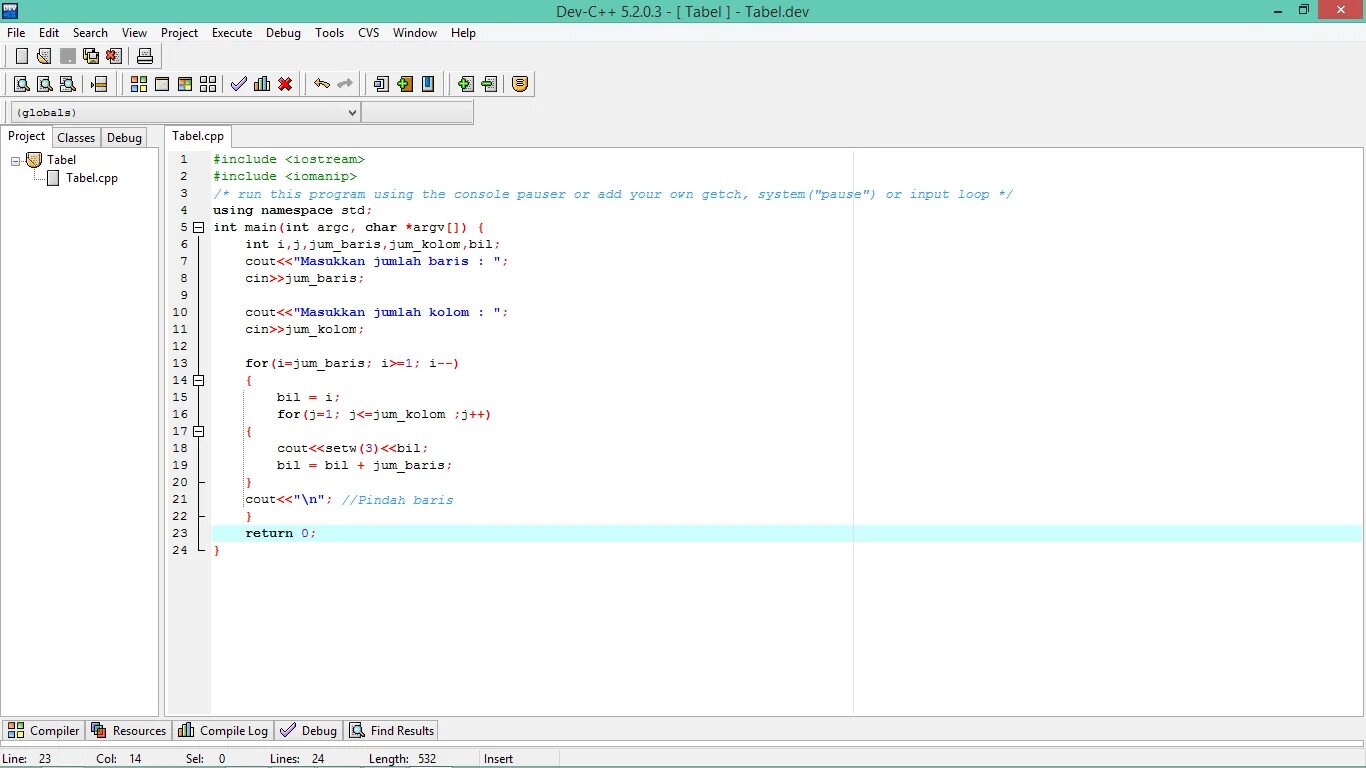
Task: Click the purple checkmark Debug icon
Action: click(238, 84)
